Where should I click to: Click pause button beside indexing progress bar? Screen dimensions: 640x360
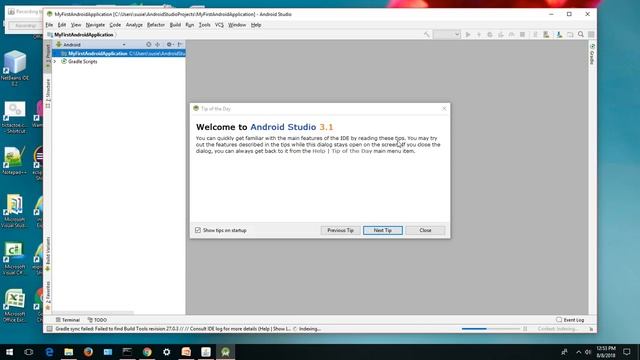[525, 329]
